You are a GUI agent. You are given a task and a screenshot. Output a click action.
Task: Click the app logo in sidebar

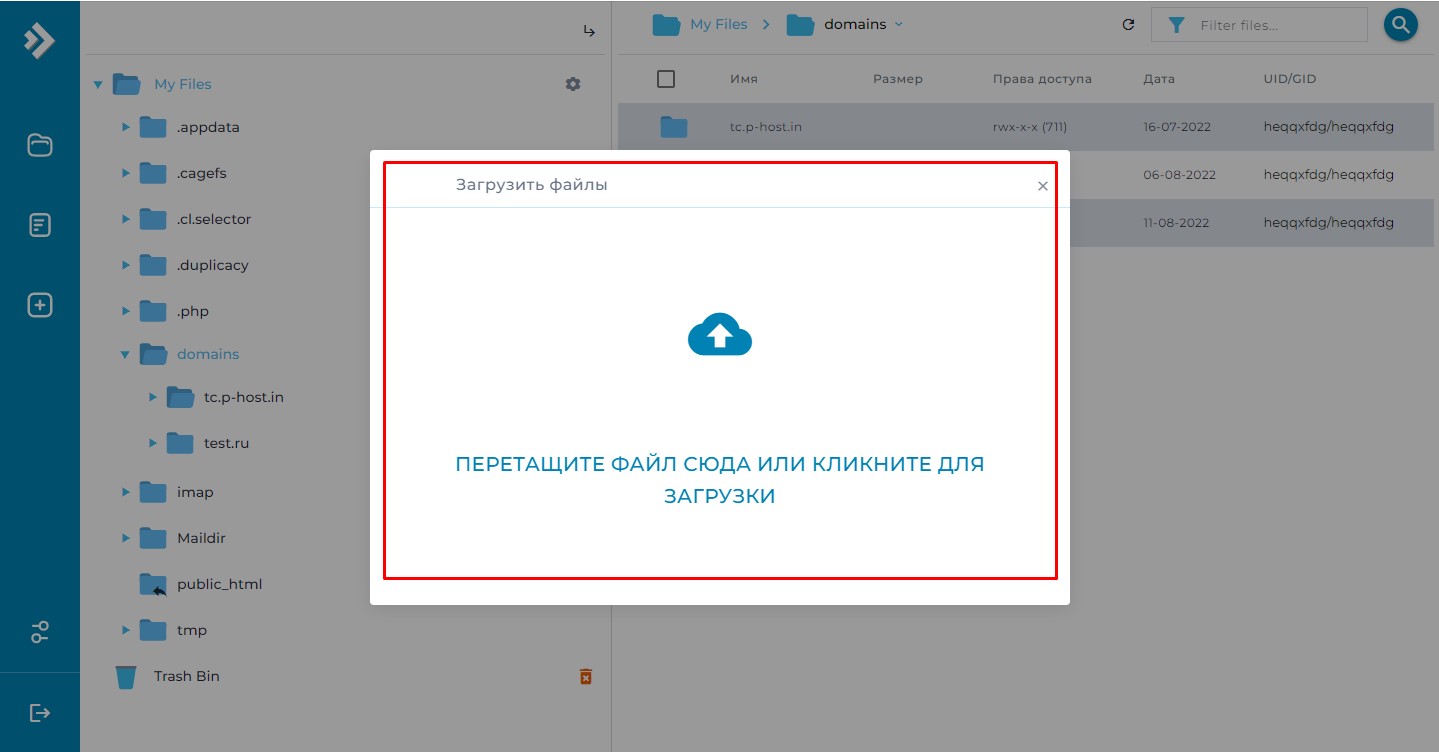[39, 40]
